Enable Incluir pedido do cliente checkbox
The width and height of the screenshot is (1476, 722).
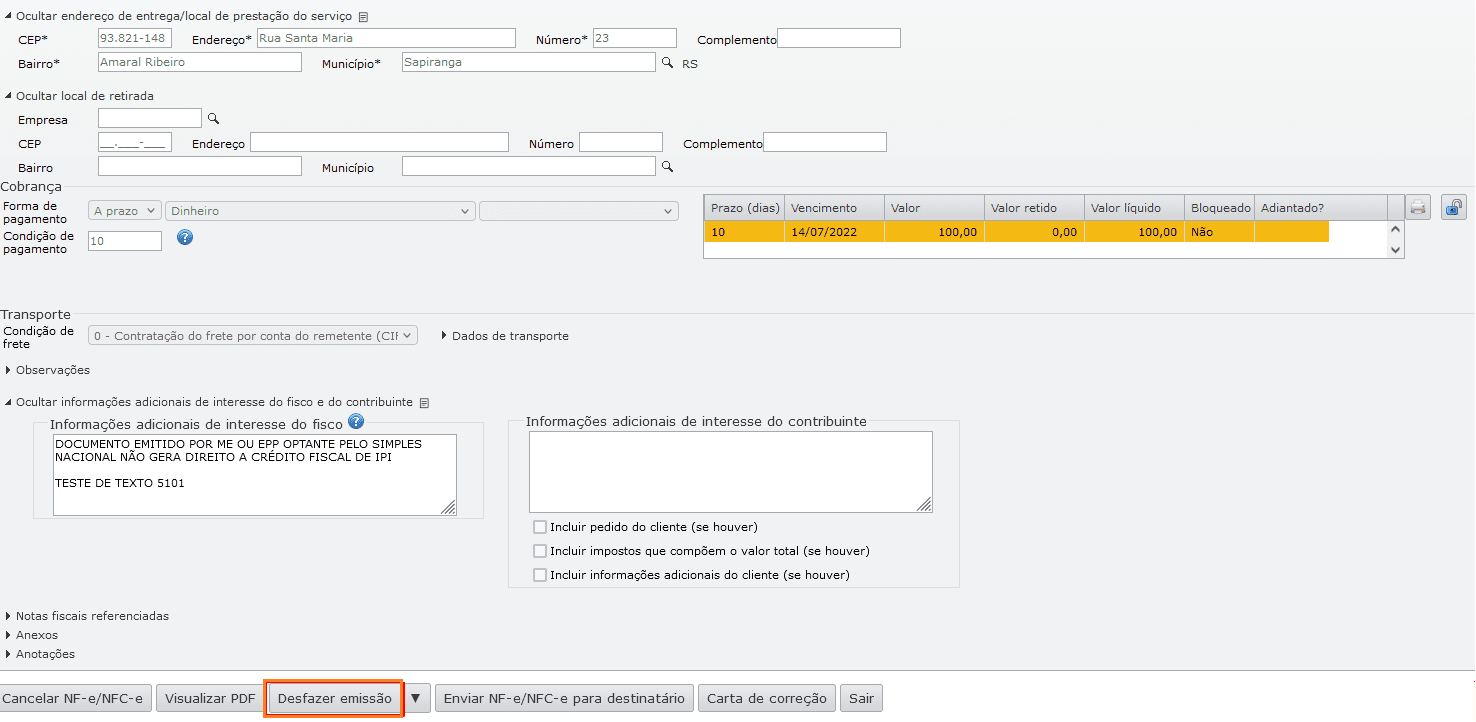coord(540,527)
